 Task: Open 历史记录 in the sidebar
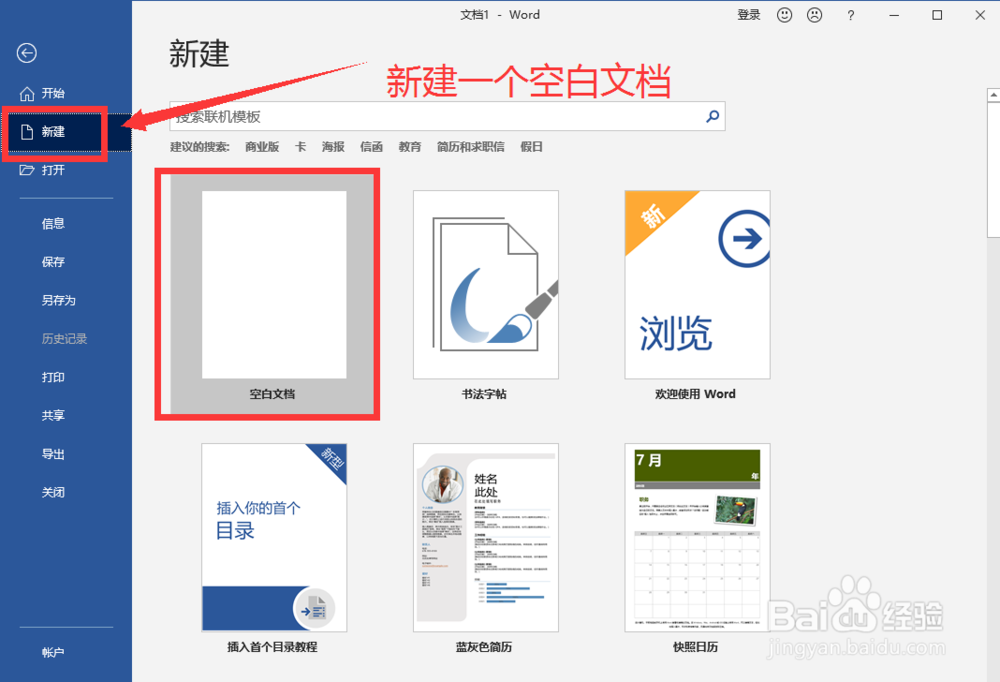coord(64,339)
